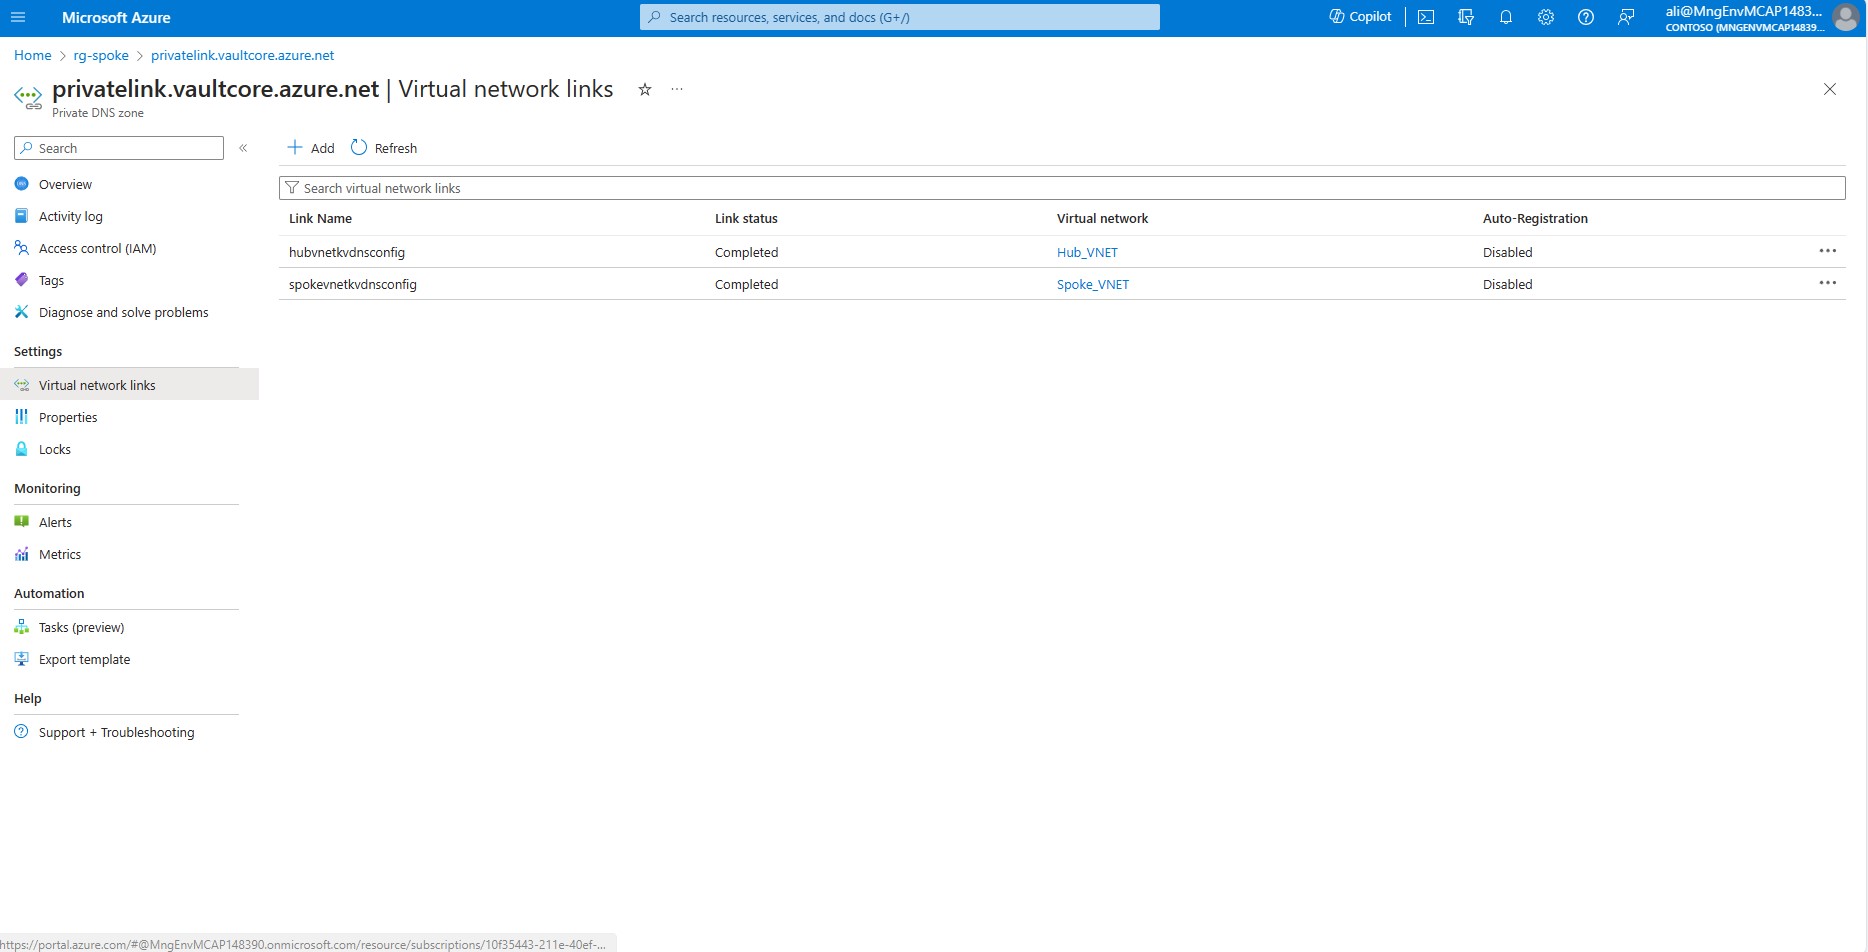The image size is (1868, 952).
Task: Launch Copilot from the top bar
Action: tap(1360, 17)
